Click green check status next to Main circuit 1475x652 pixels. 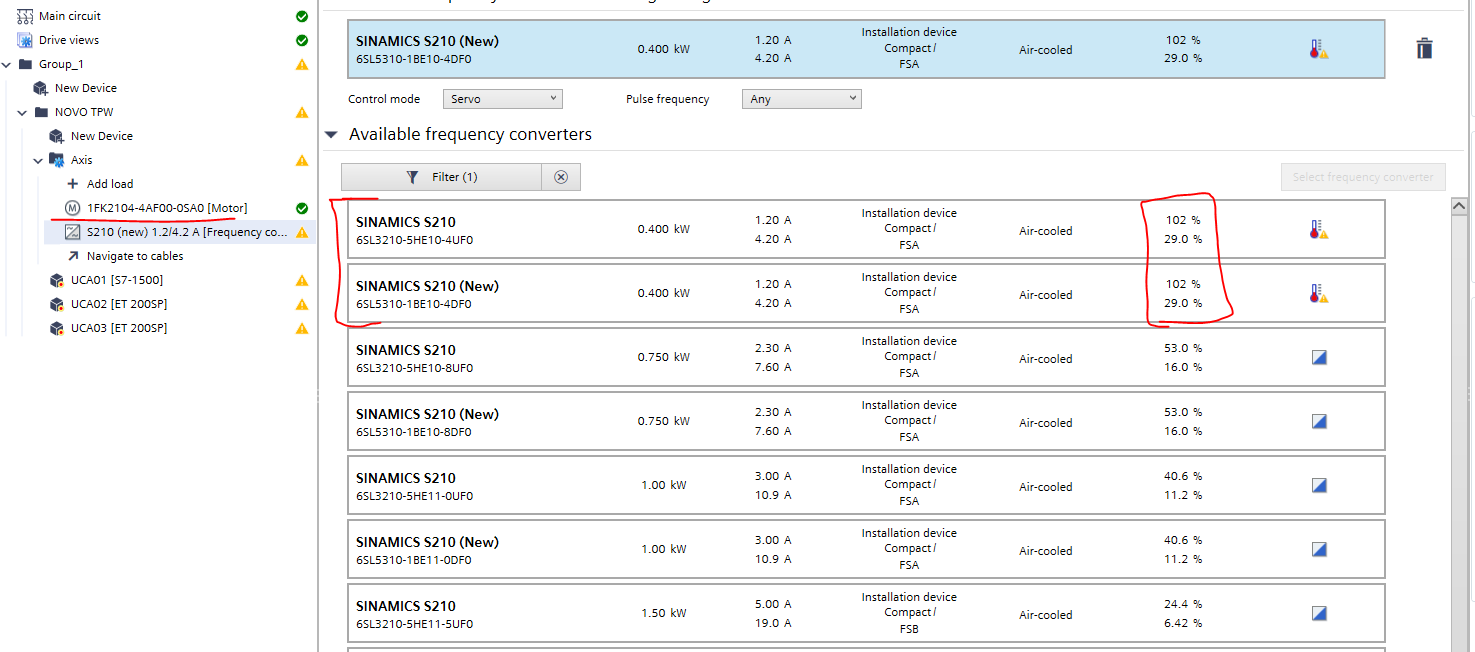click(x=302, y=16)
